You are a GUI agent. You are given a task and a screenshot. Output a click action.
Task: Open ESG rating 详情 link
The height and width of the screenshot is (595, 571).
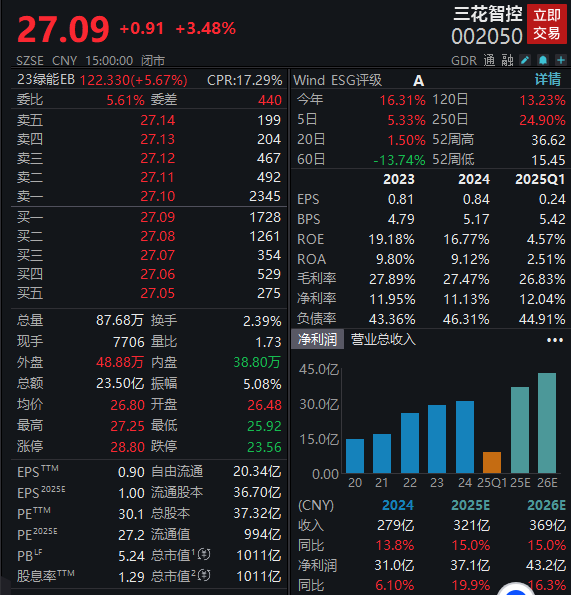click(x=548, y=80)
